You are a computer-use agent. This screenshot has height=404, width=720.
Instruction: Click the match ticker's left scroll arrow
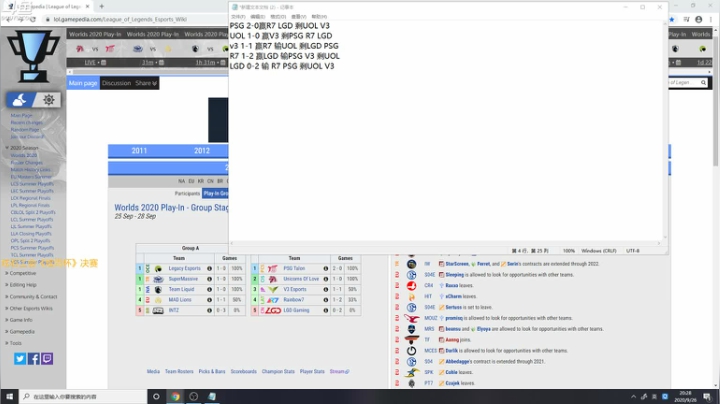[x=70, y=72]
